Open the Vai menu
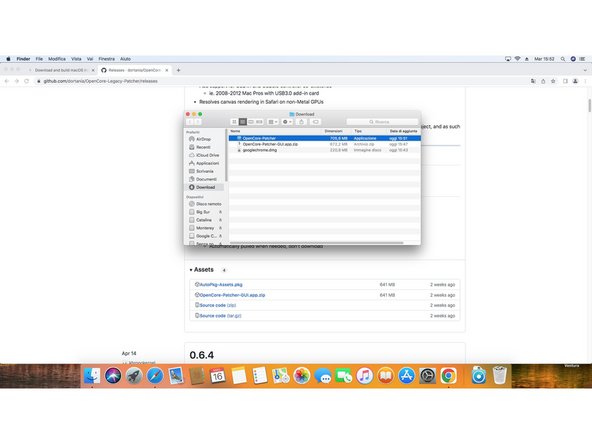The image size is (592, 444). point(90,59)
